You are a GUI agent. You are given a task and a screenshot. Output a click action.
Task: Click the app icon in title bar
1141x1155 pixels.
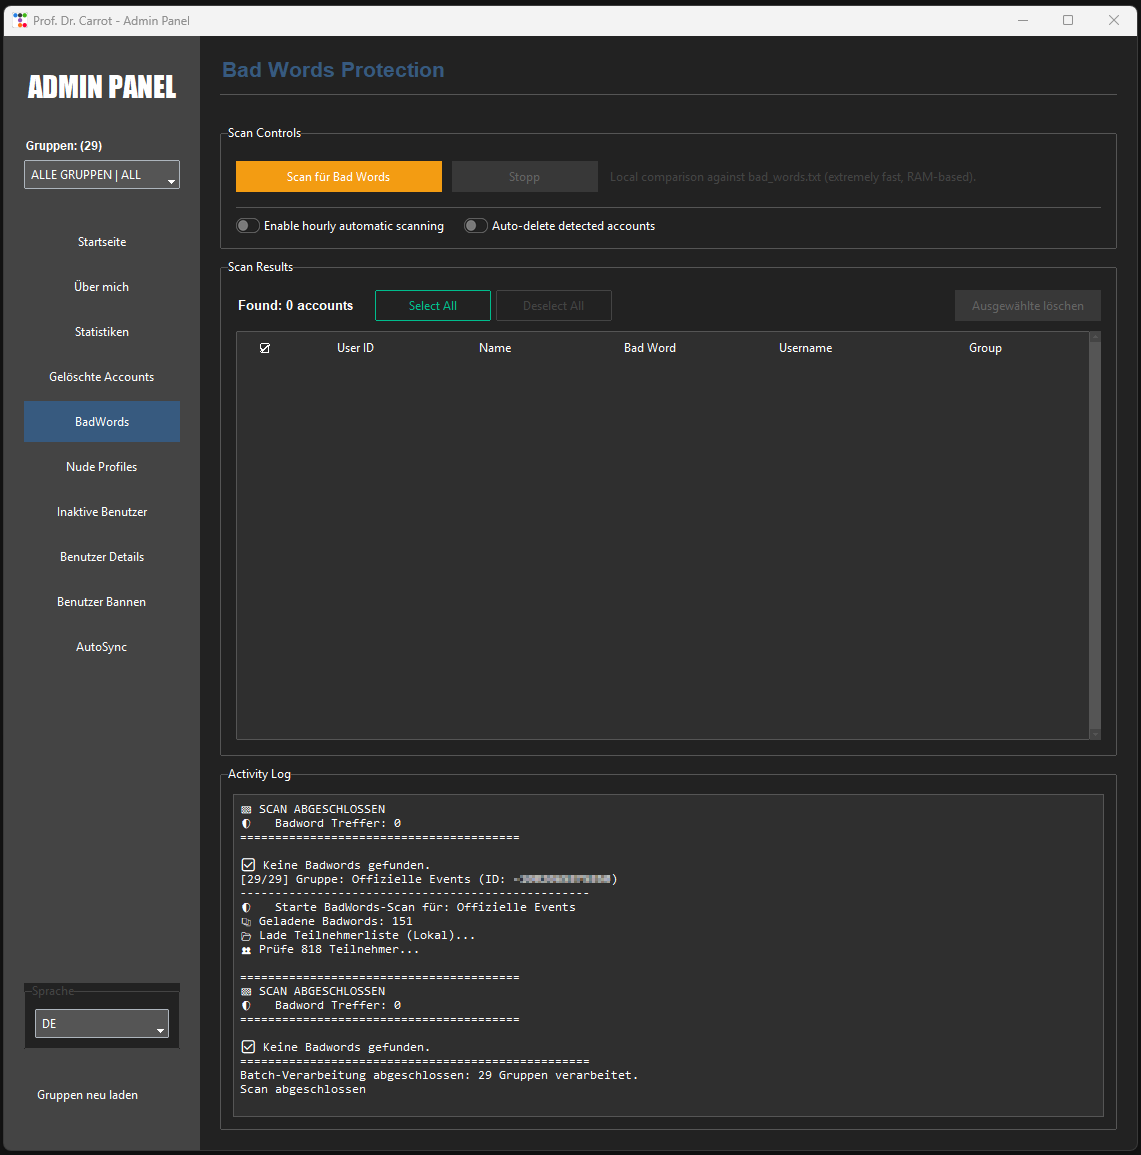20,20
